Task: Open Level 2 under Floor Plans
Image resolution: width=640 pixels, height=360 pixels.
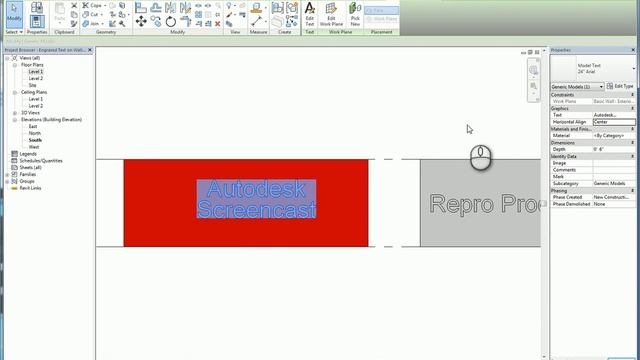Action: point(36,78)
